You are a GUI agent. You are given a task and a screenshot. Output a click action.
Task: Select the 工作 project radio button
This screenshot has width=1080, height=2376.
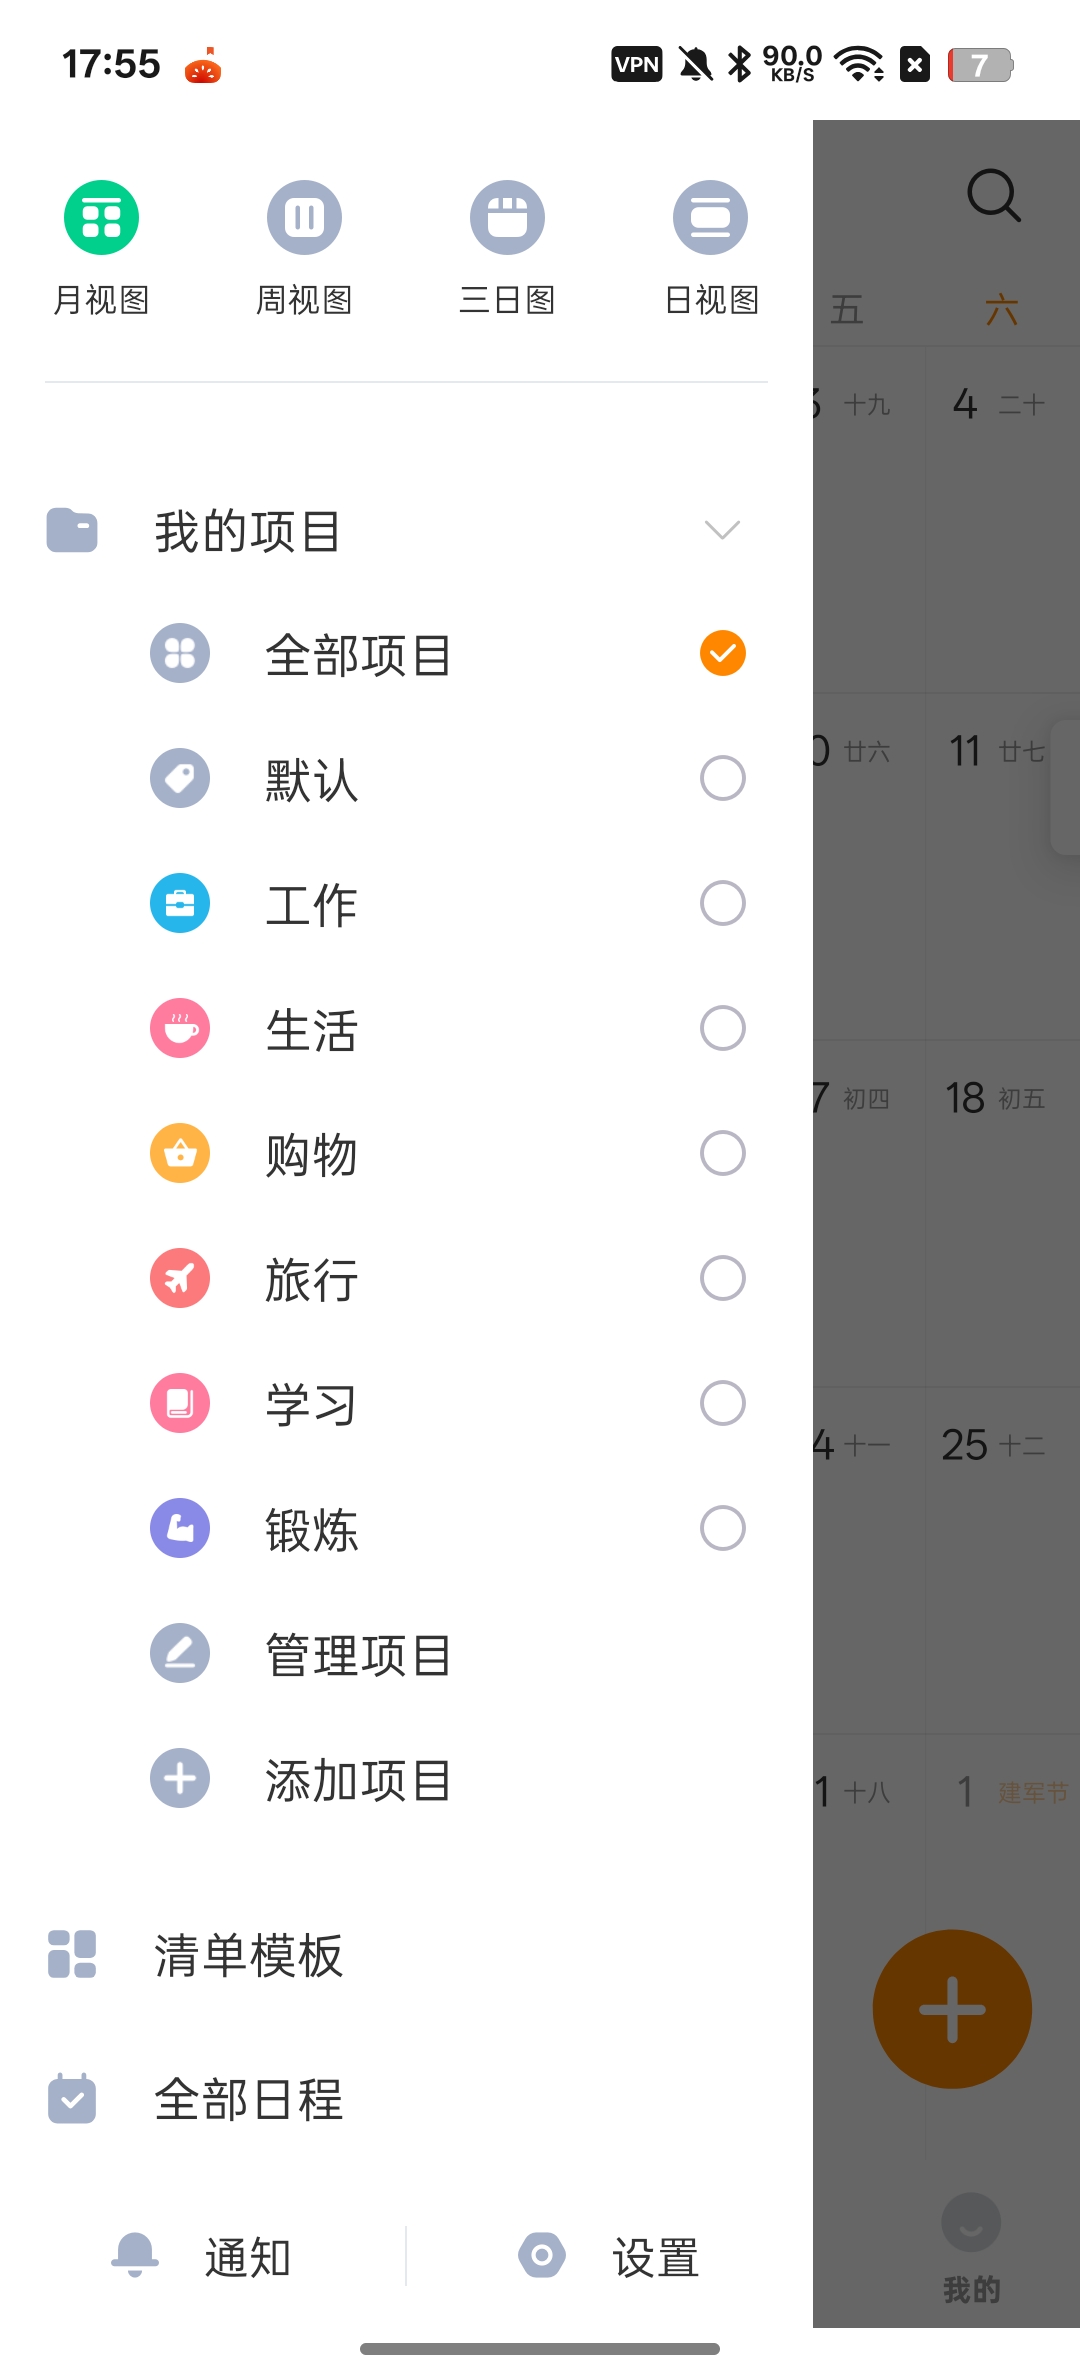point(722,903)
